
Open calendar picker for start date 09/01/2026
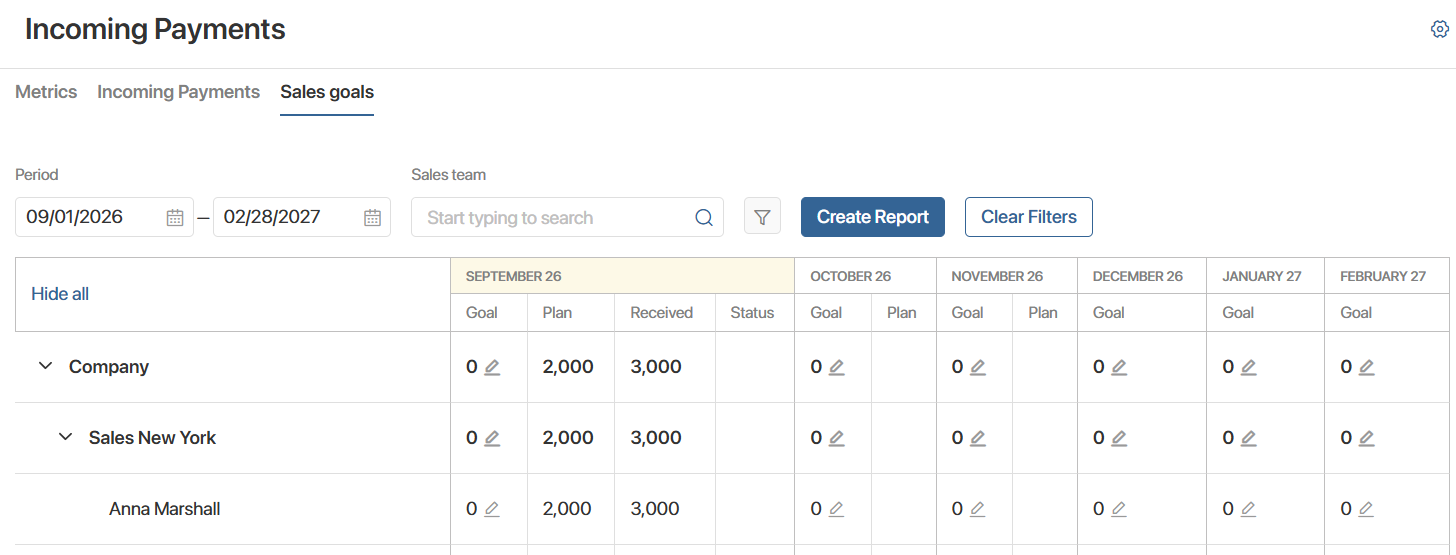(174, 217)
